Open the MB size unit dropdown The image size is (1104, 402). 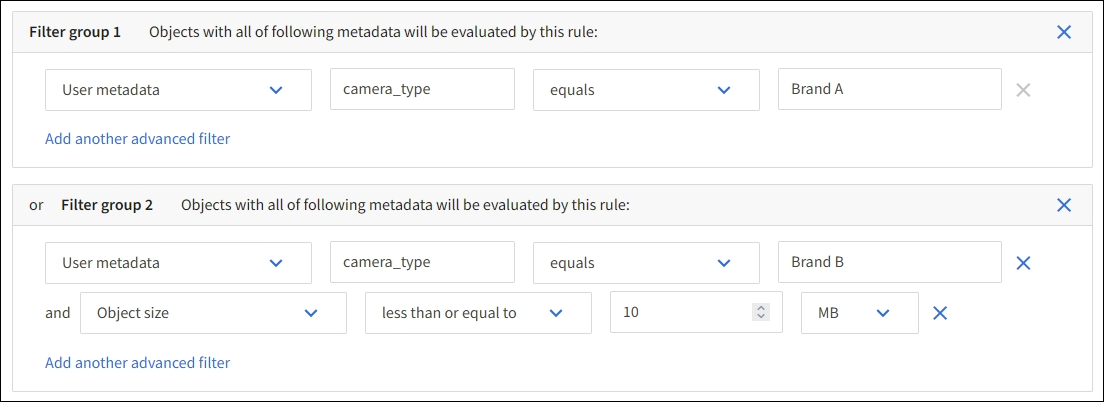[860, 313]
